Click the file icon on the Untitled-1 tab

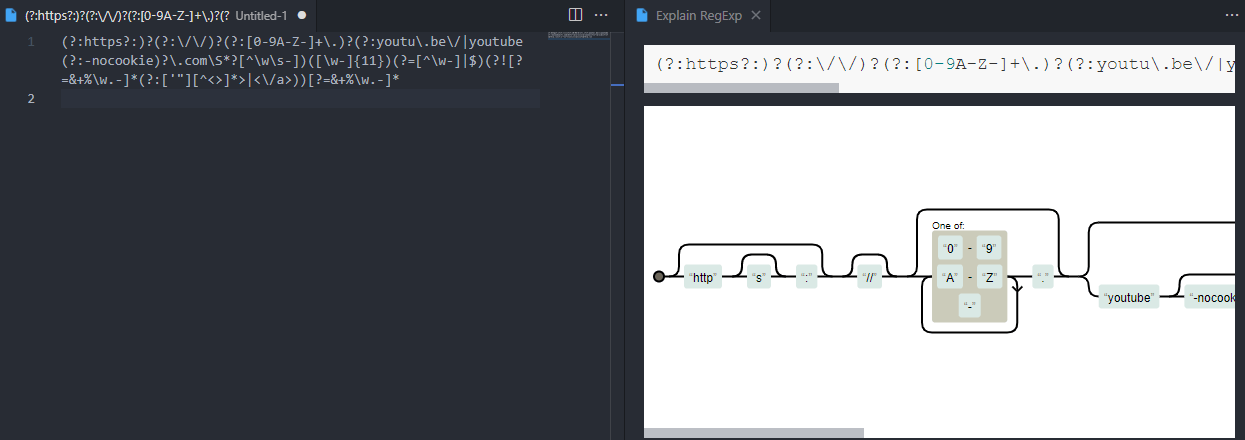(11, 16)
